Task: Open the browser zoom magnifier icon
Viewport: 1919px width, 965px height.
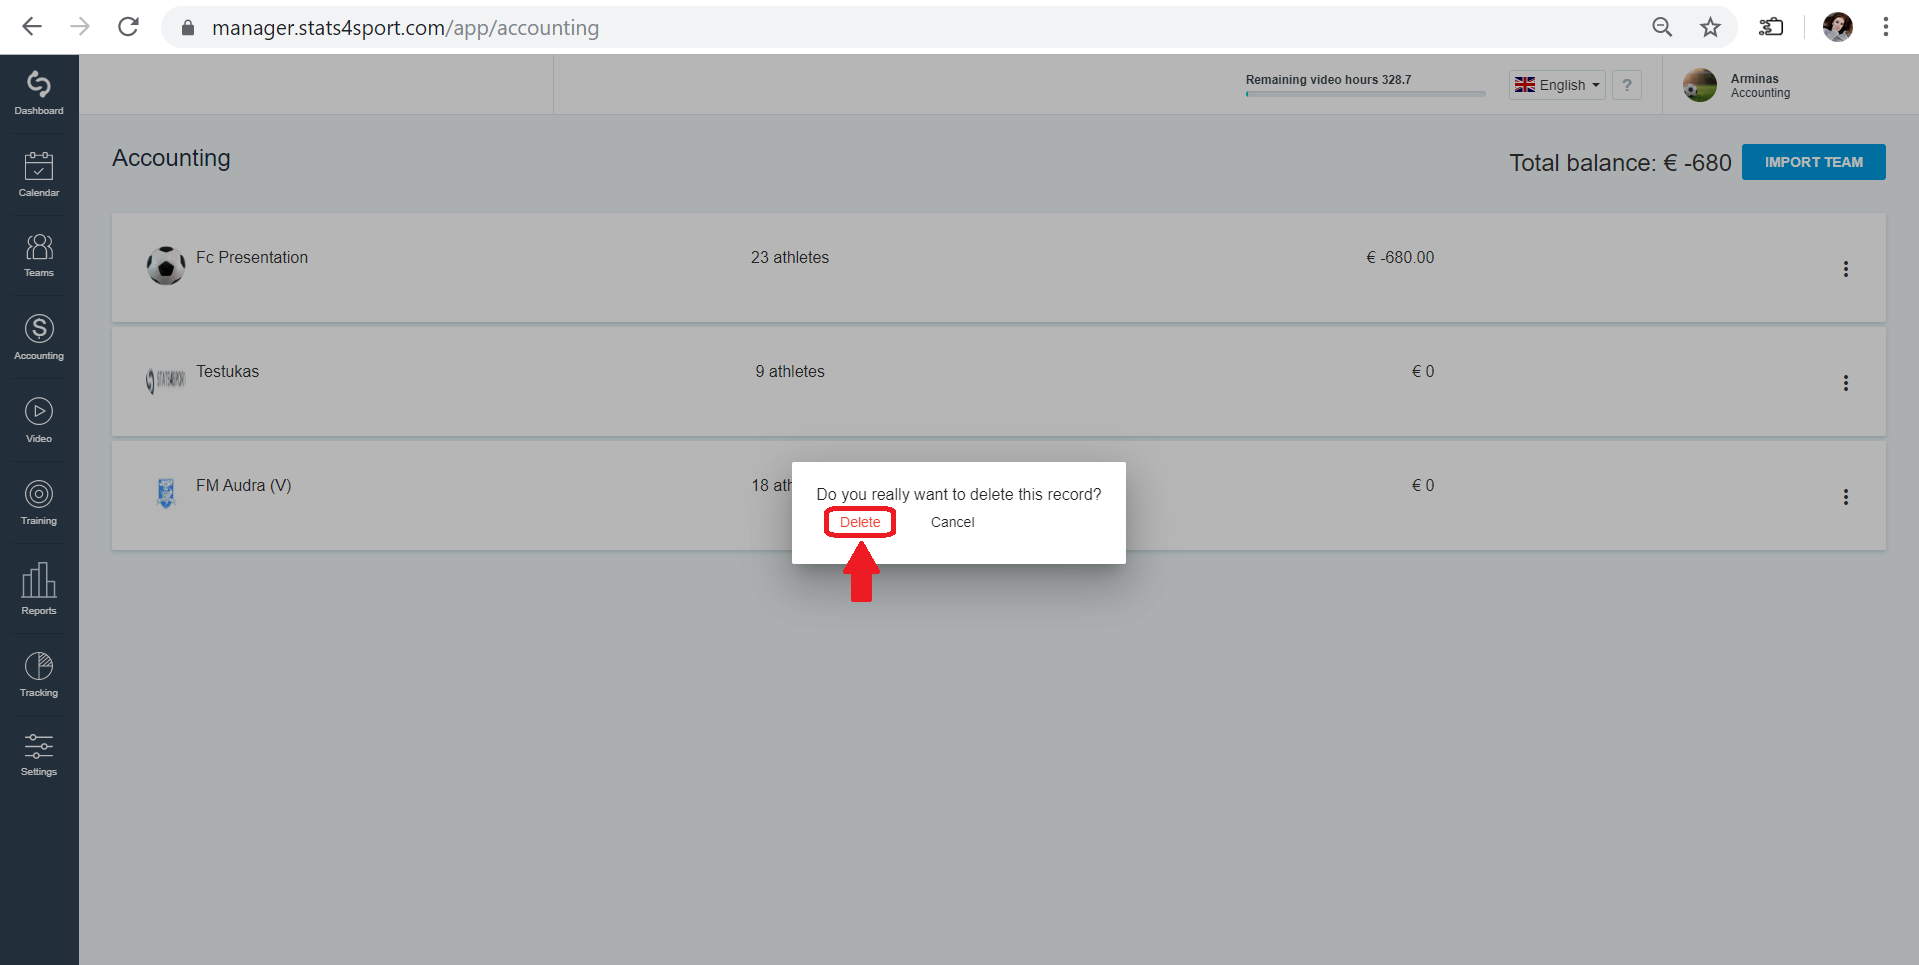Action: [x=1662, y=27]
